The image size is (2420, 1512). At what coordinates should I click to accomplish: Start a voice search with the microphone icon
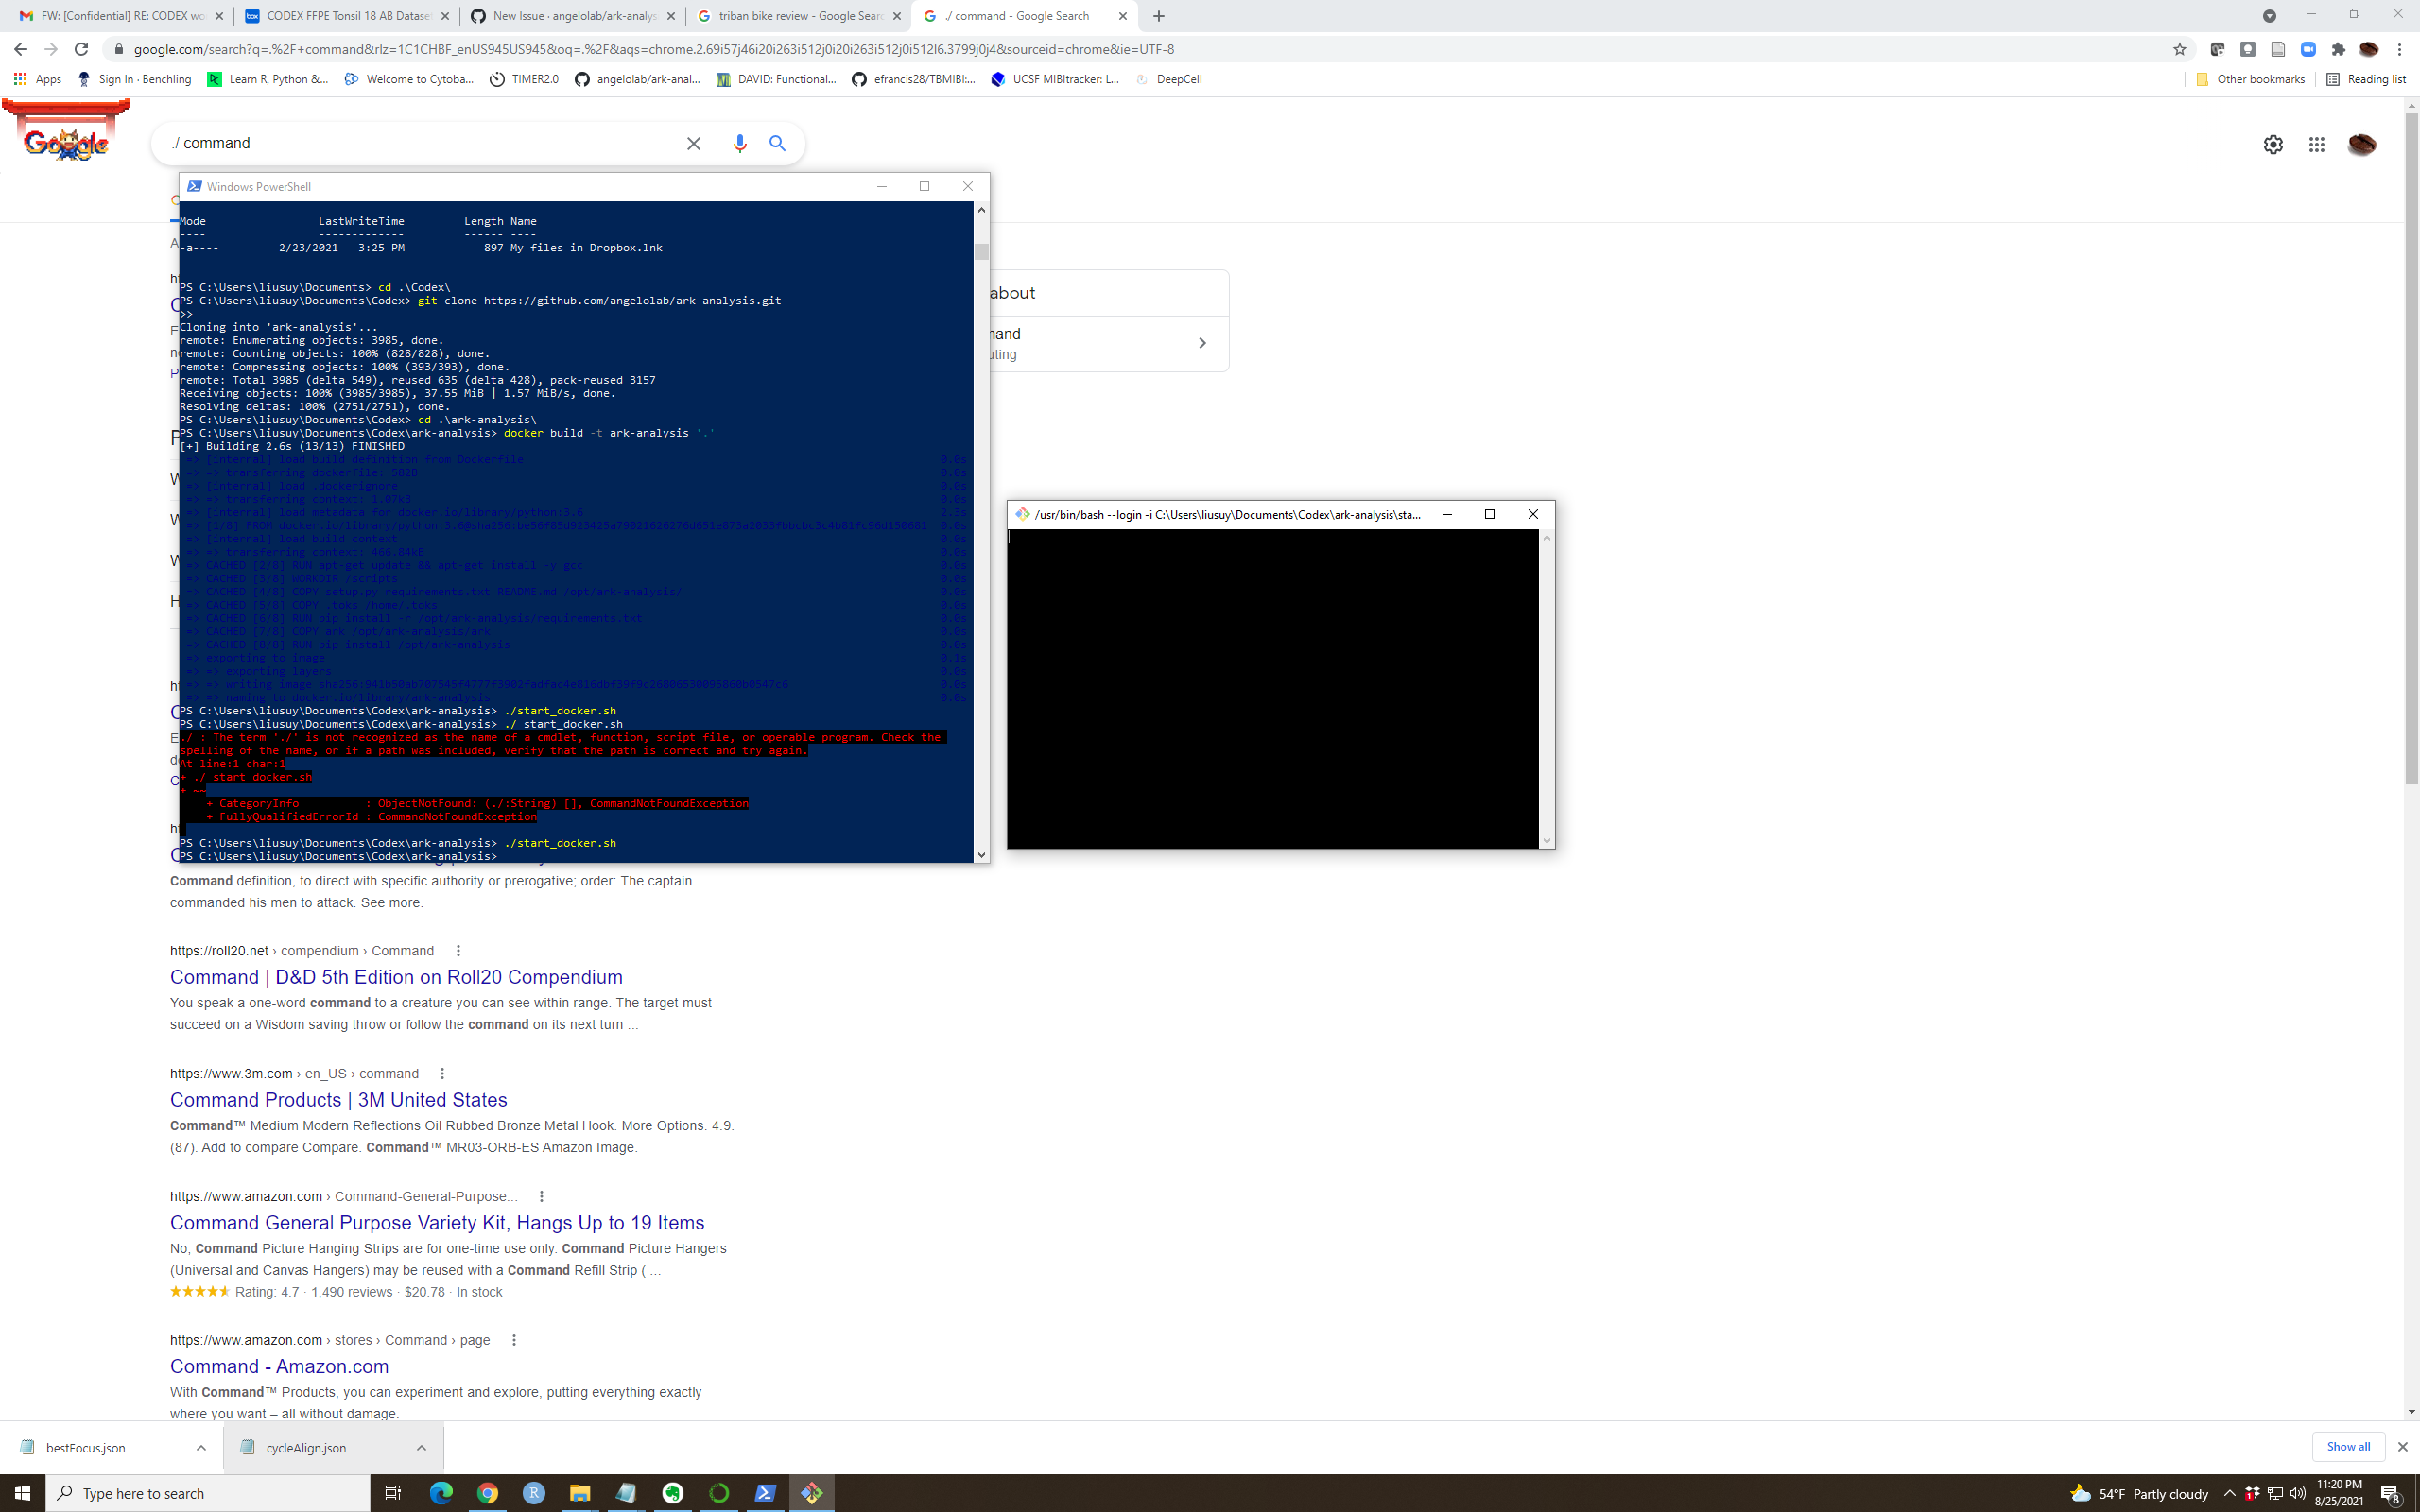[x=740, y=143]
